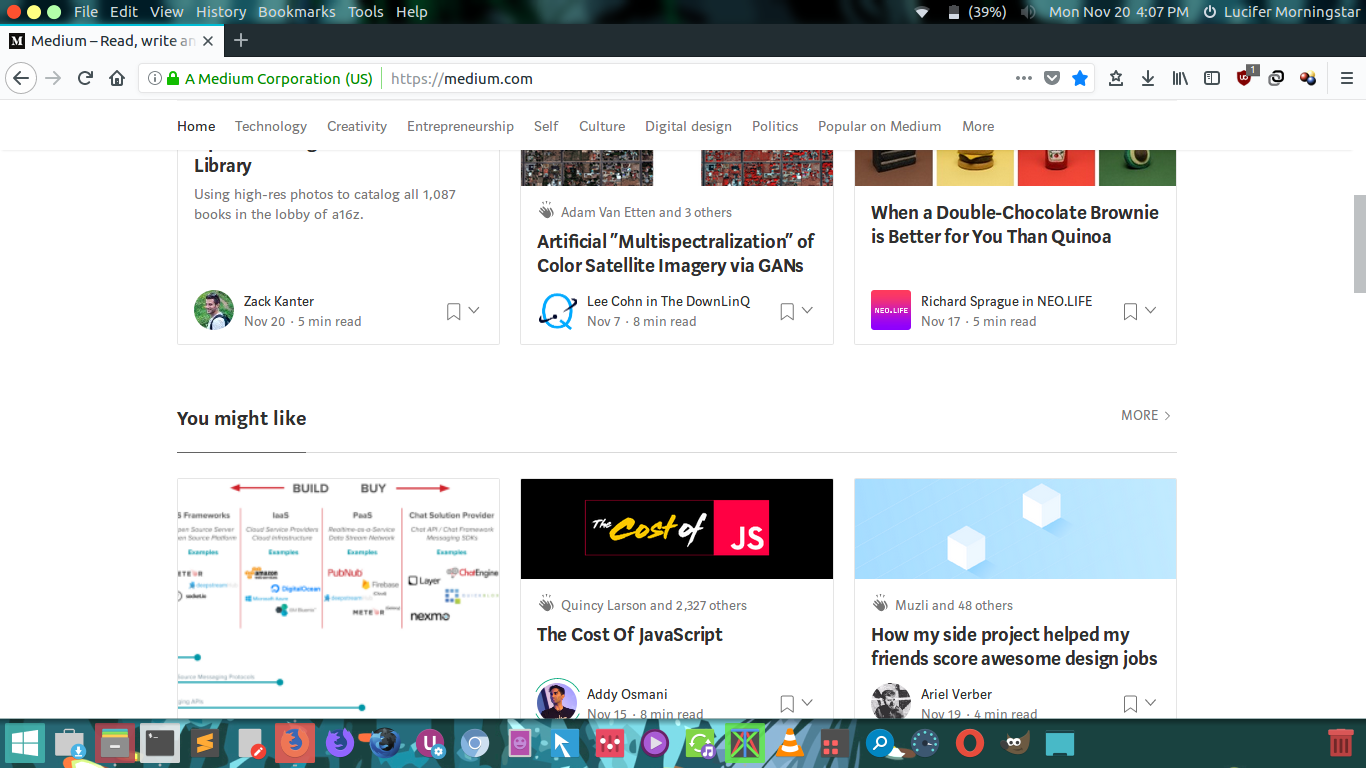Open Artificial Multispectralization article title
The image size is (1366, 768).
point(676,253)
